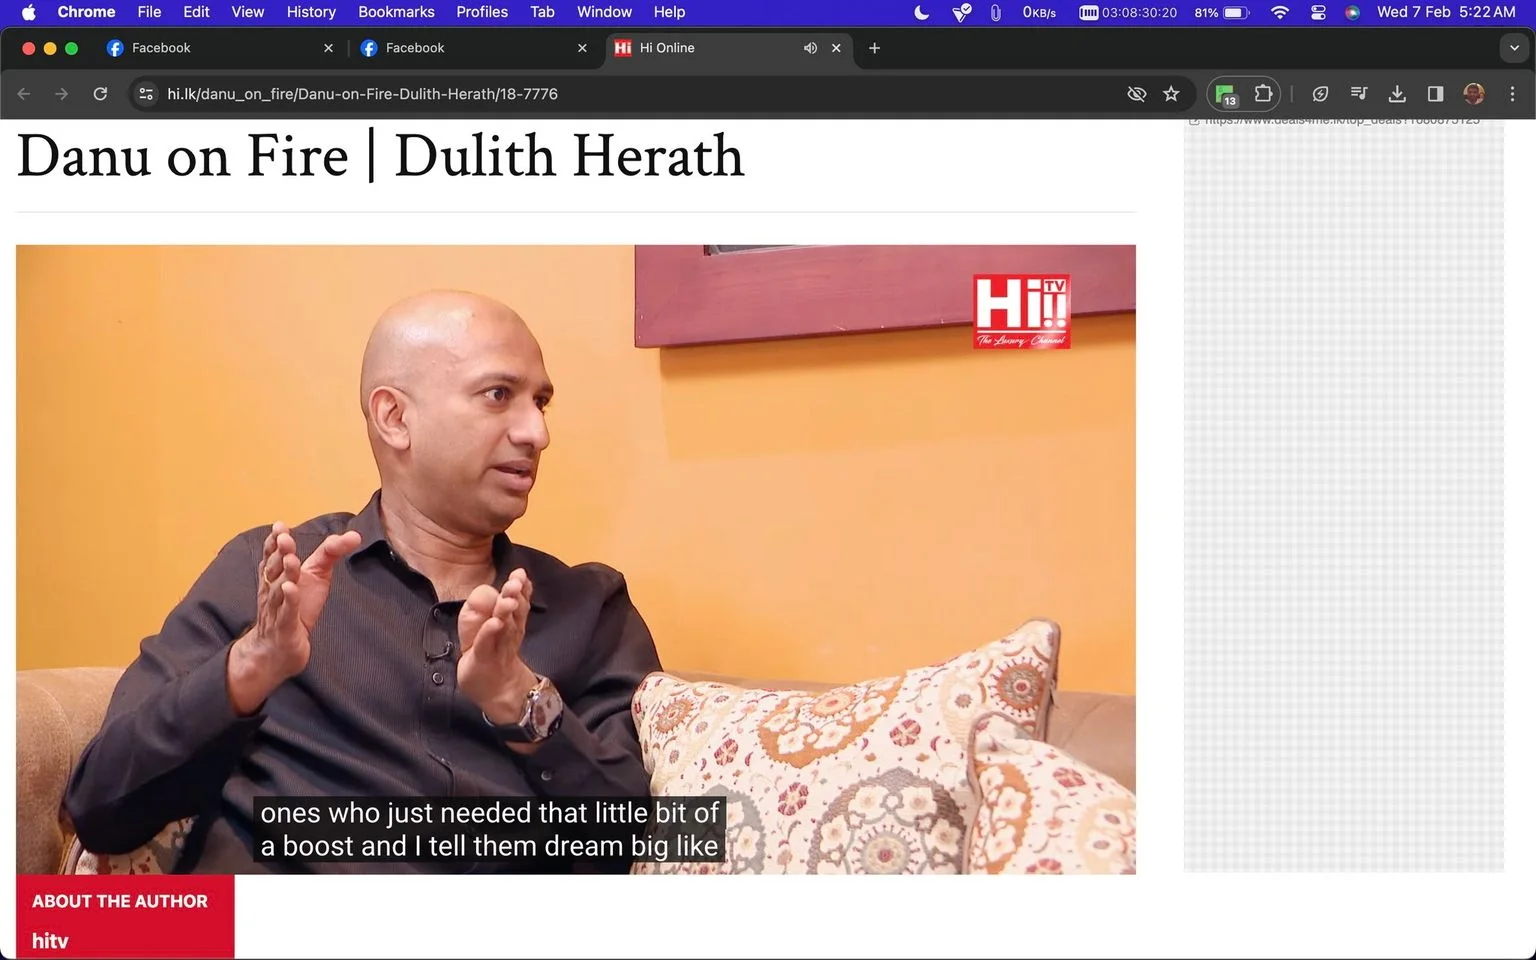The image size is (1536, 960).
Task: Reload the page with the refresh icon
Action: (x=100, y=94)
